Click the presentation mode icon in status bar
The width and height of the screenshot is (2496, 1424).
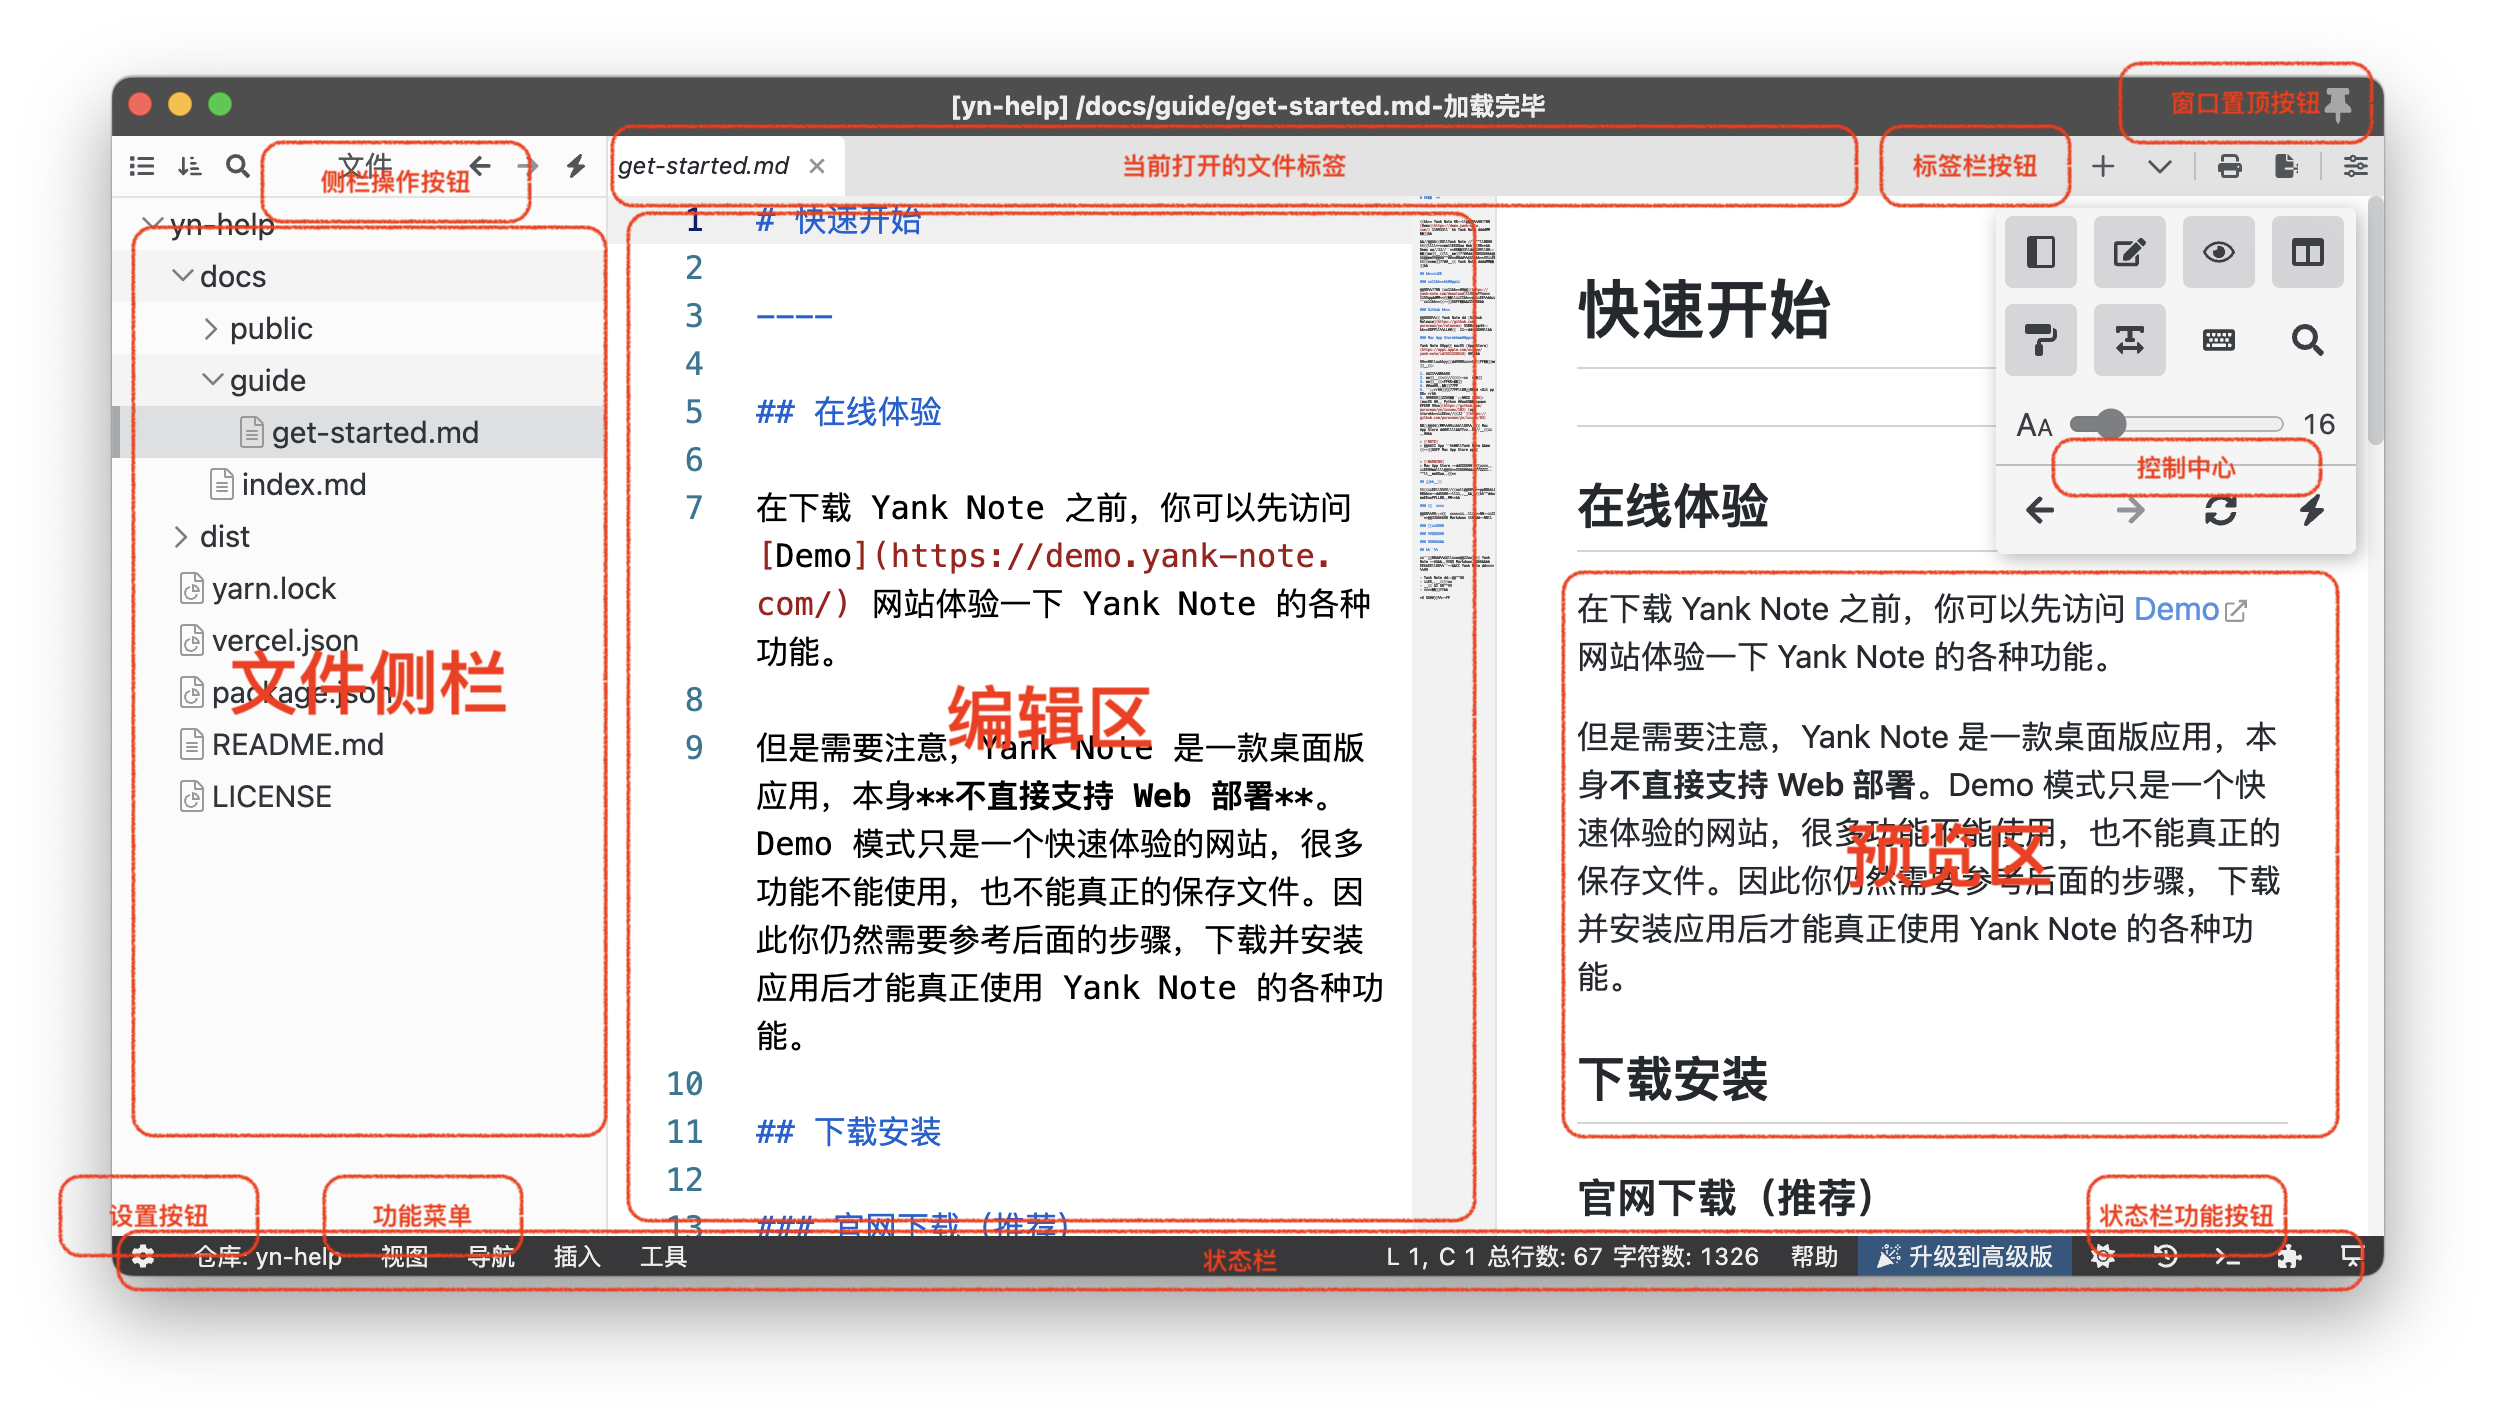tap(2351, 1256)
